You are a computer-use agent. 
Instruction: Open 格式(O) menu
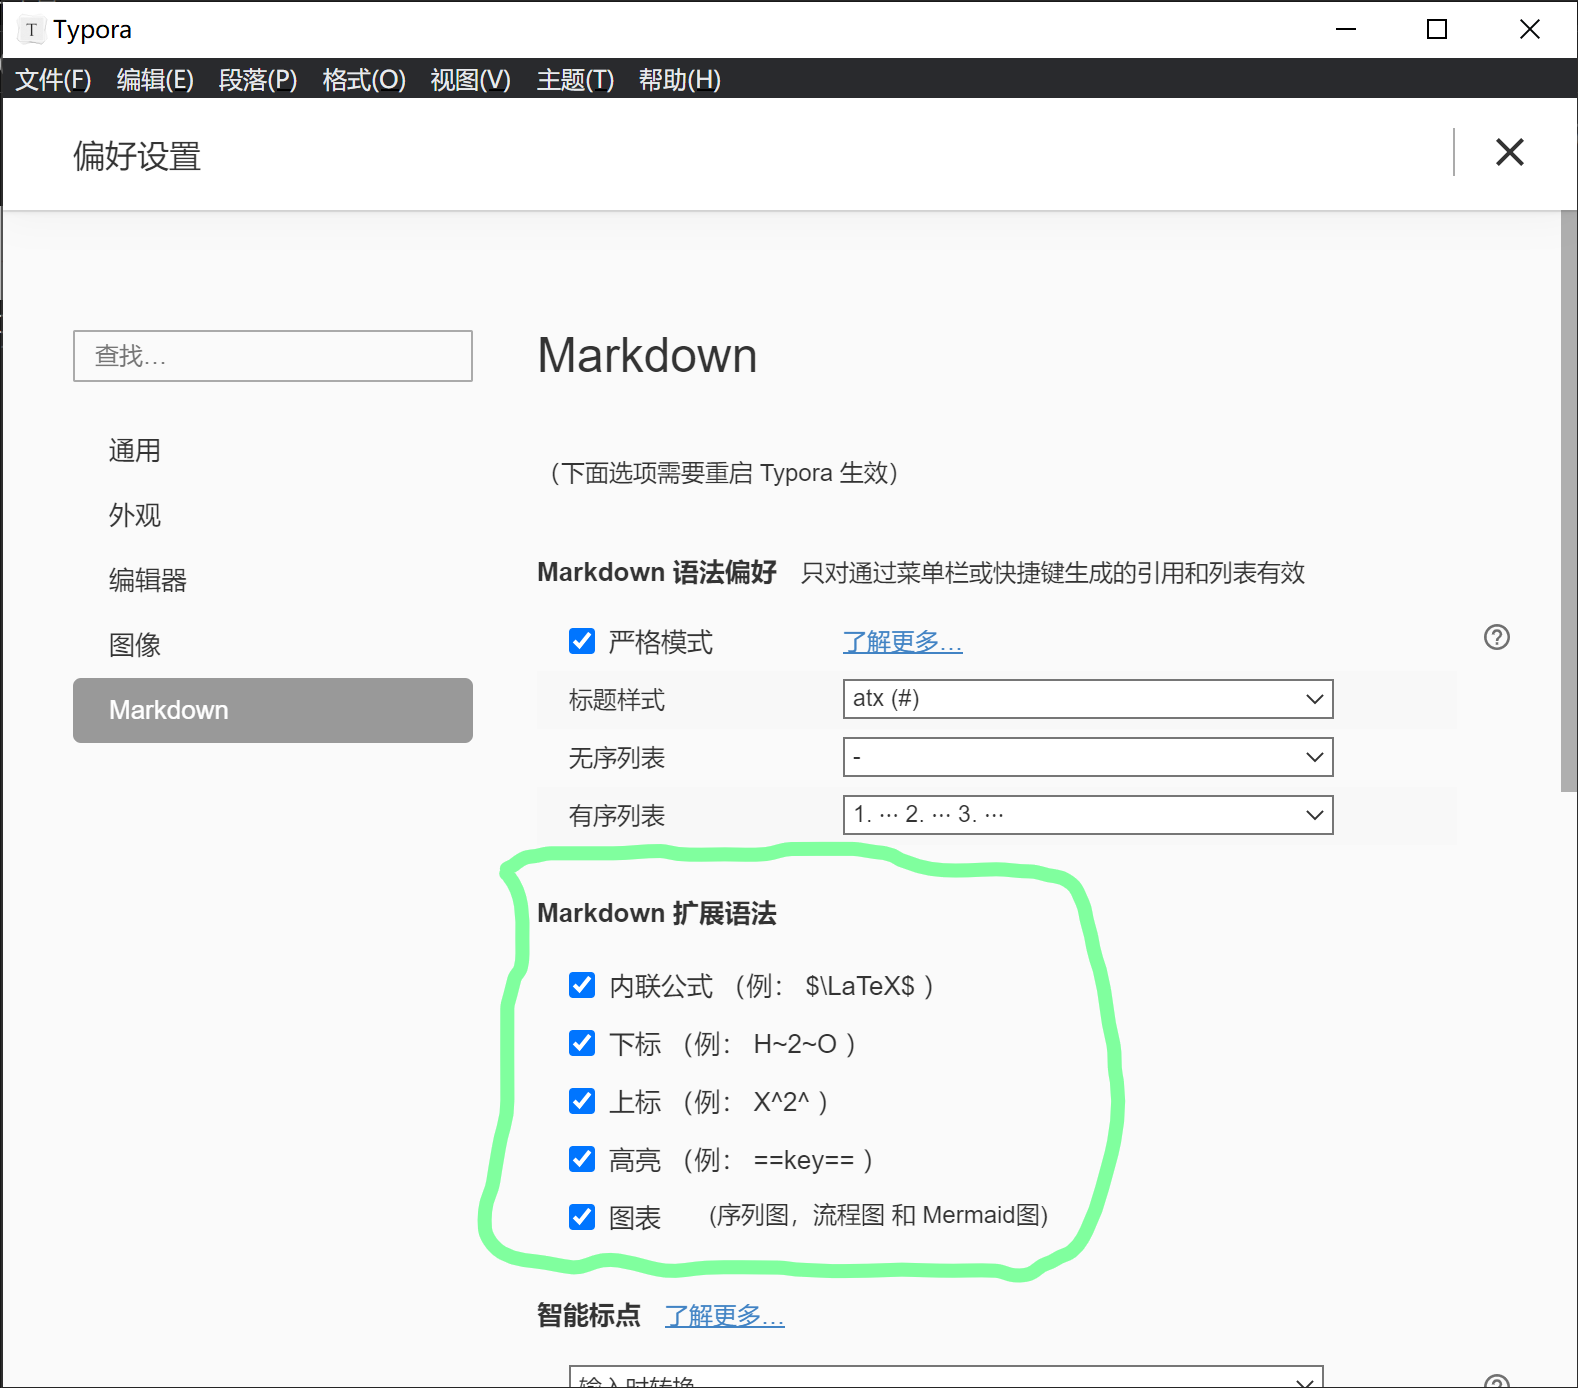pos(364,80)
